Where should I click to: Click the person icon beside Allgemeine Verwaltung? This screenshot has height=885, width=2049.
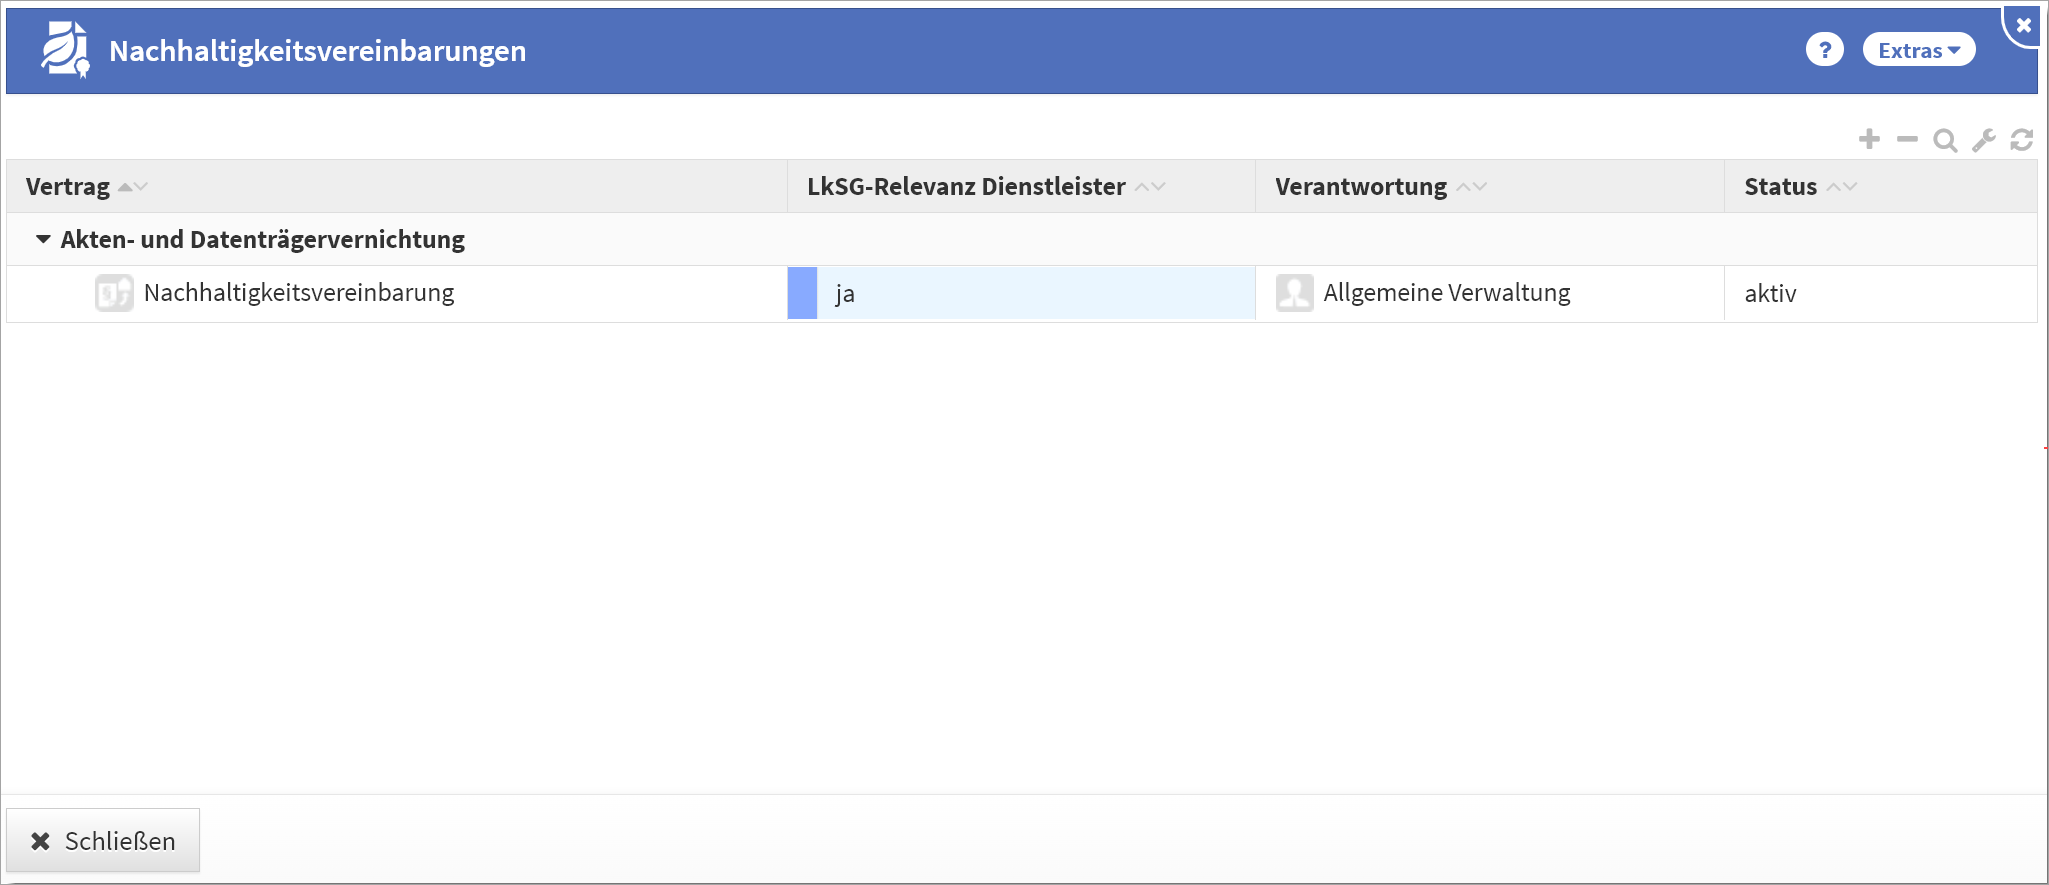1295,293
